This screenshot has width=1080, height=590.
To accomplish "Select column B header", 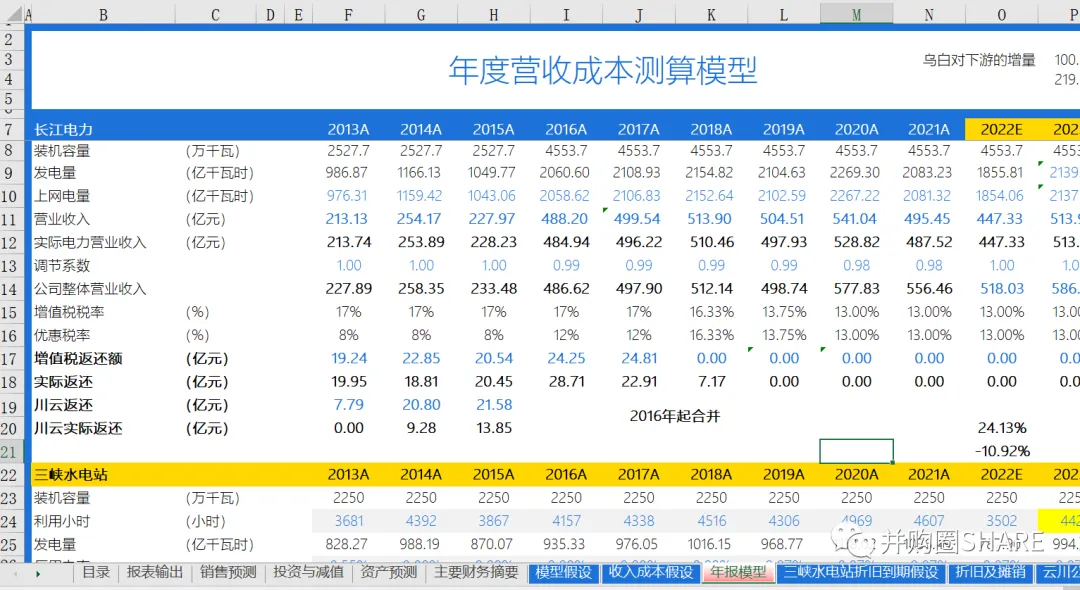I will point(103,14).
